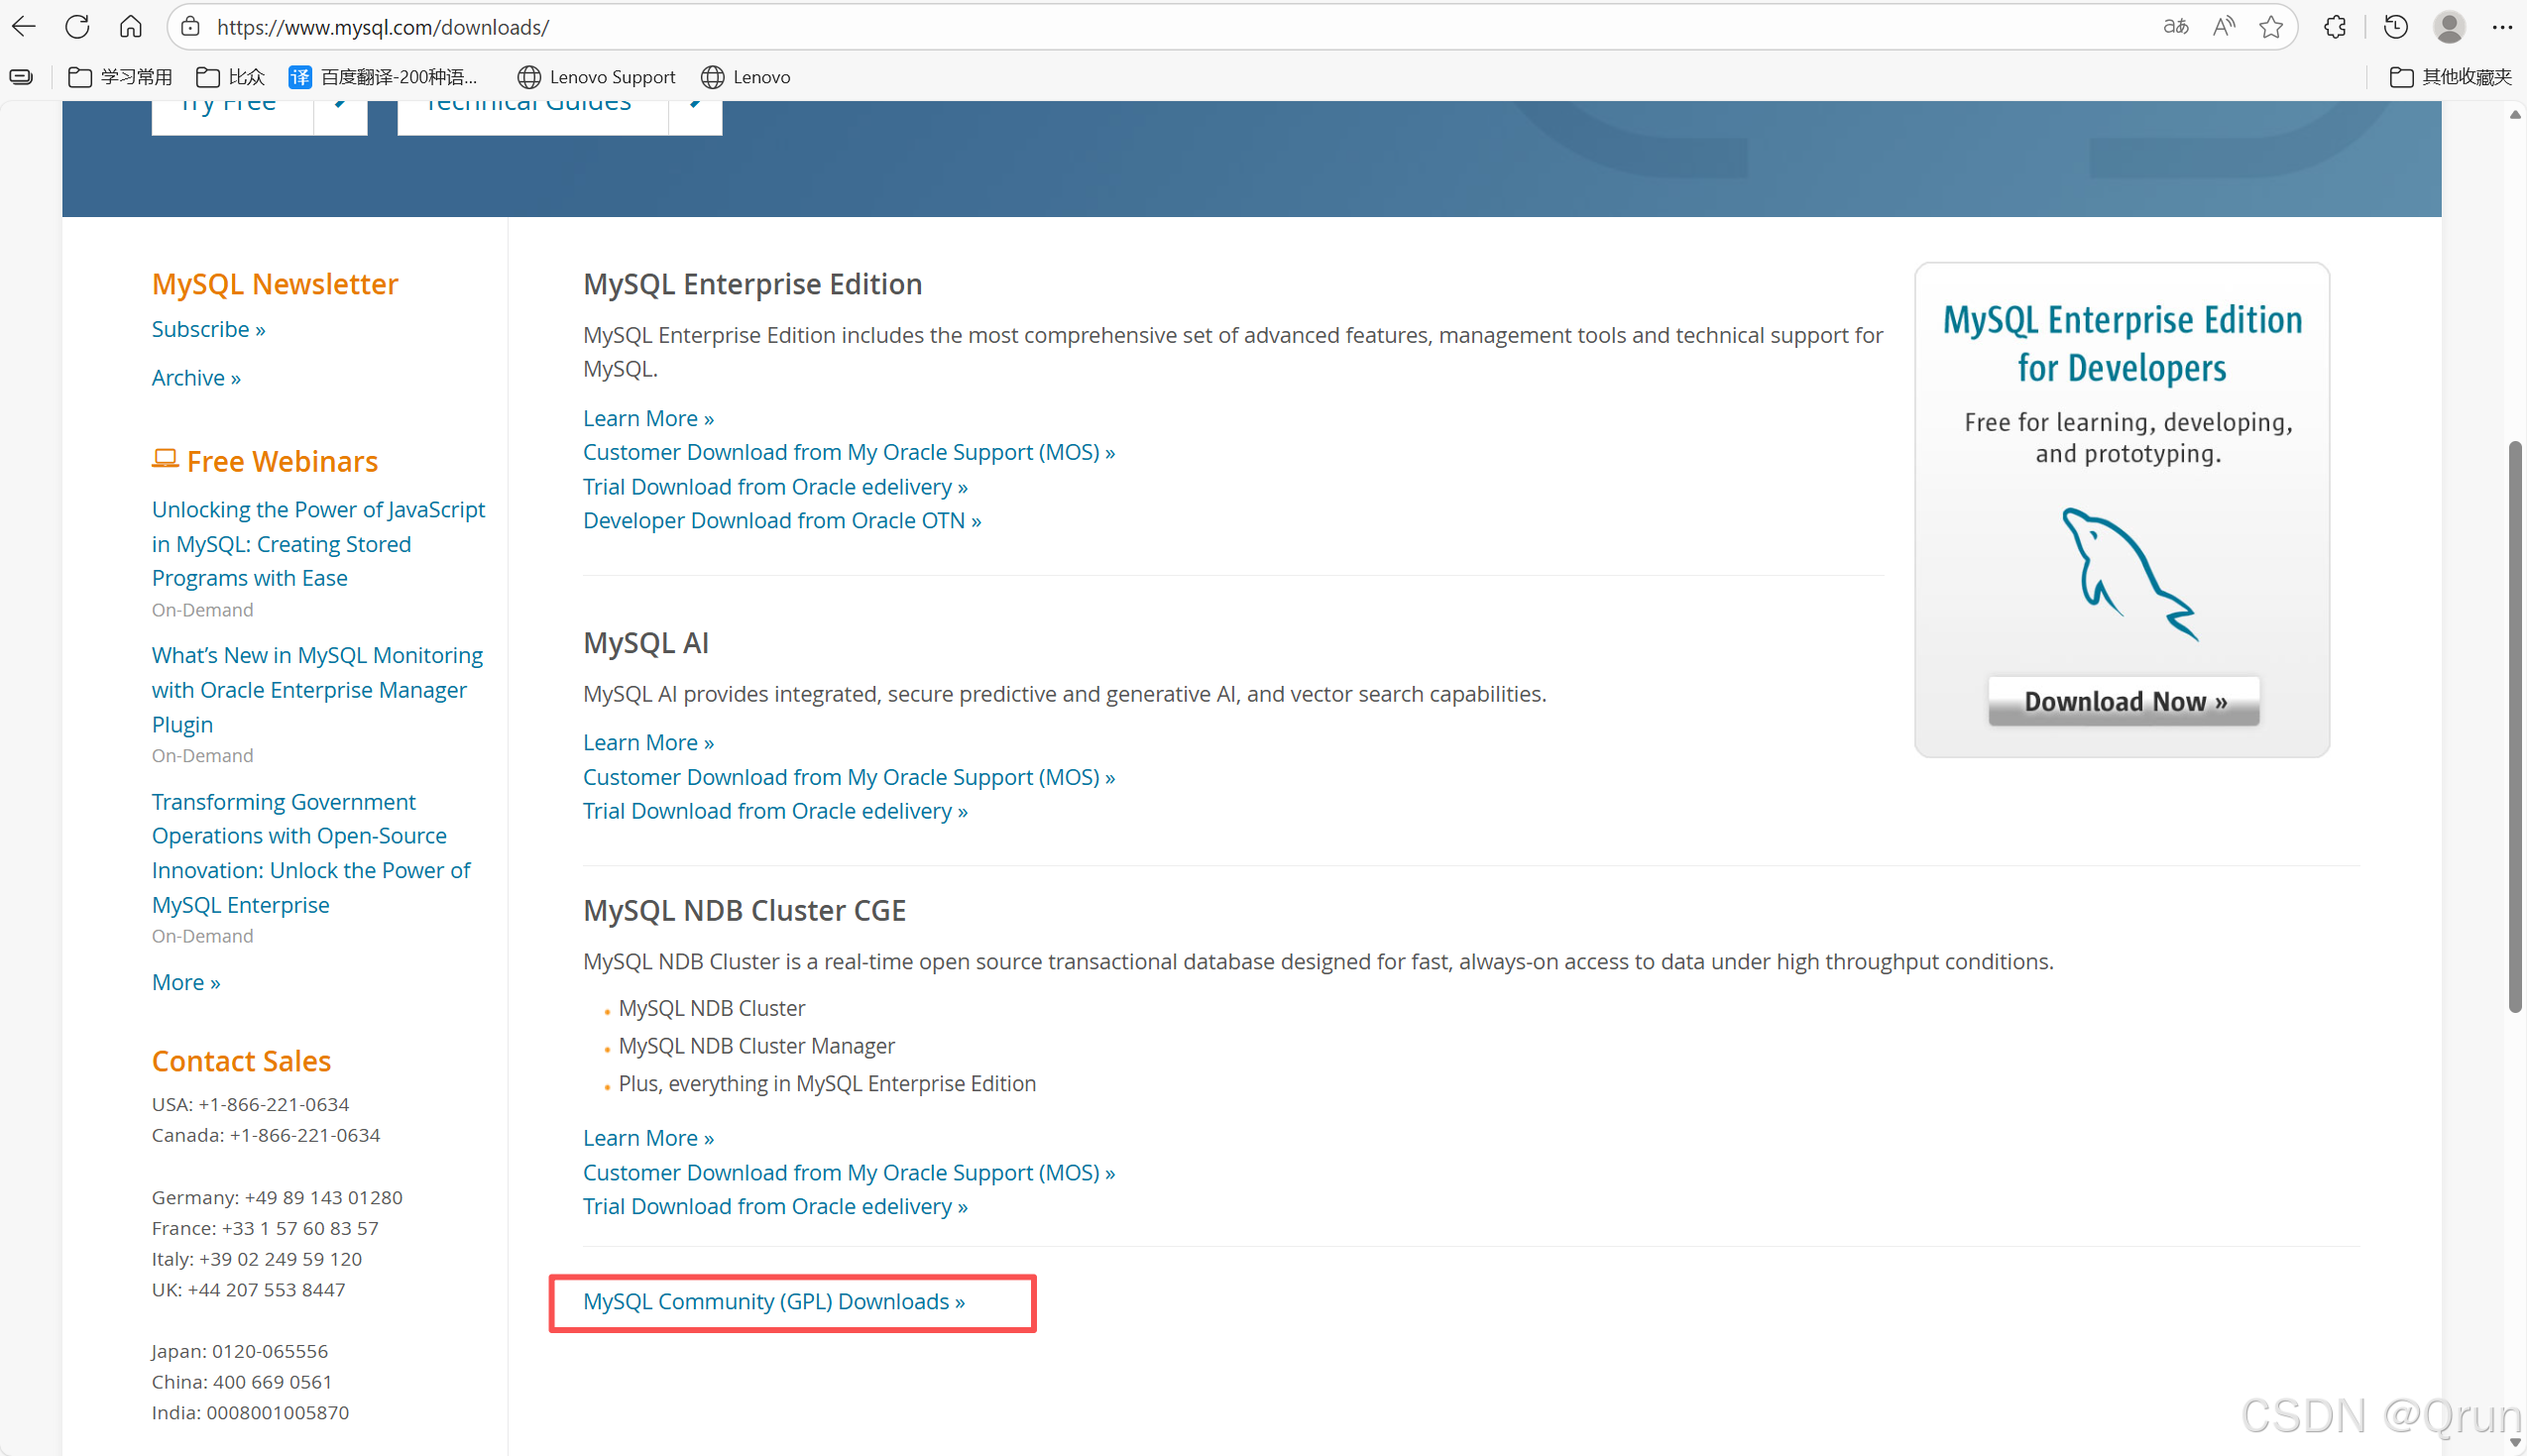Open the Lenovo bookmark
Image resolution: width=2527 pixels, height=1456 pixels.
(746, 77)
